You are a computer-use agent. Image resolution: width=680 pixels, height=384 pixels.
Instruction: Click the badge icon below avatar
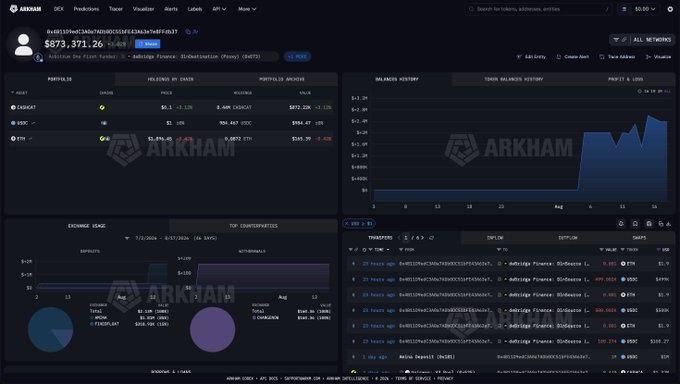pyautogui.click(x=38, y=57)
